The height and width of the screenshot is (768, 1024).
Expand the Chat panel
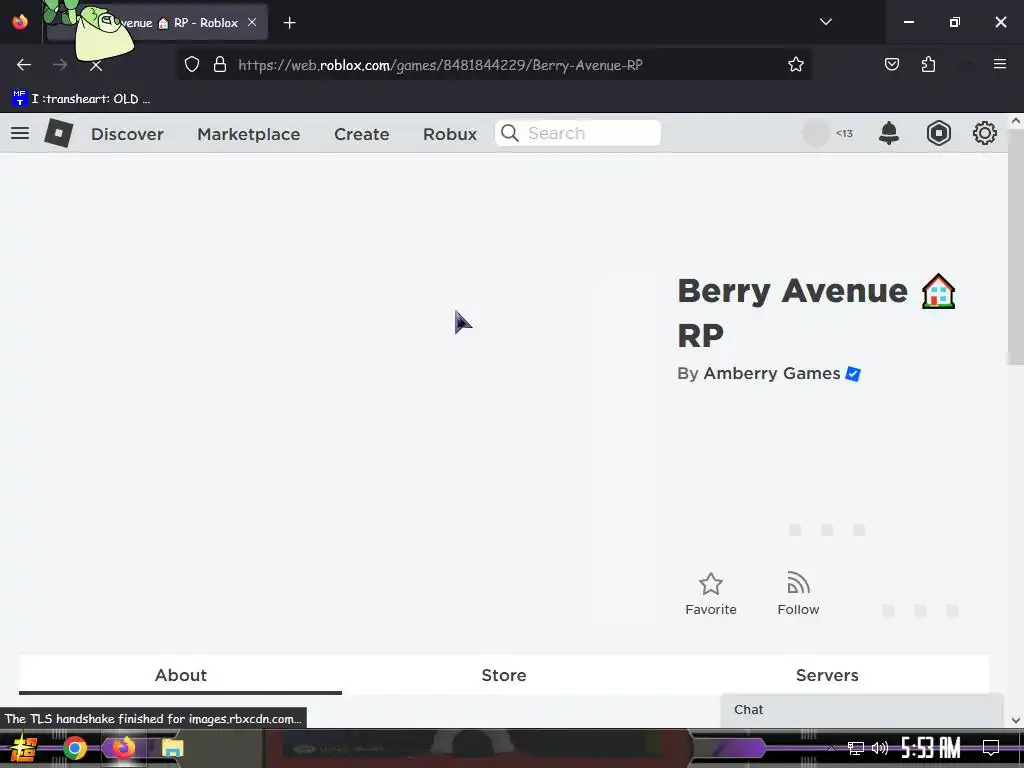tap(861, 710)
